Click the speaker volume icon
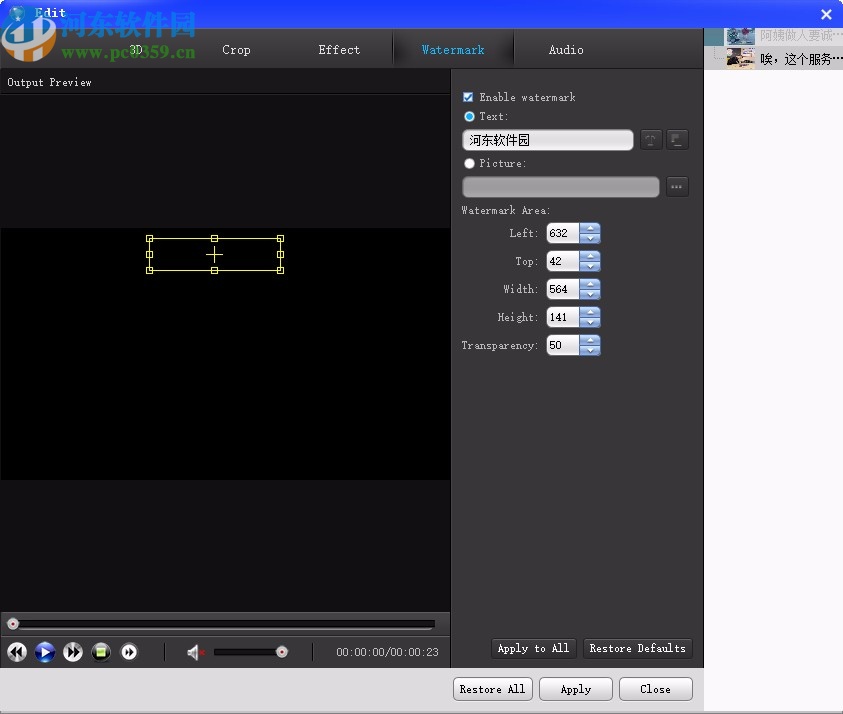The width and height of the screenshot is (843, 714). tap(194, 652)
